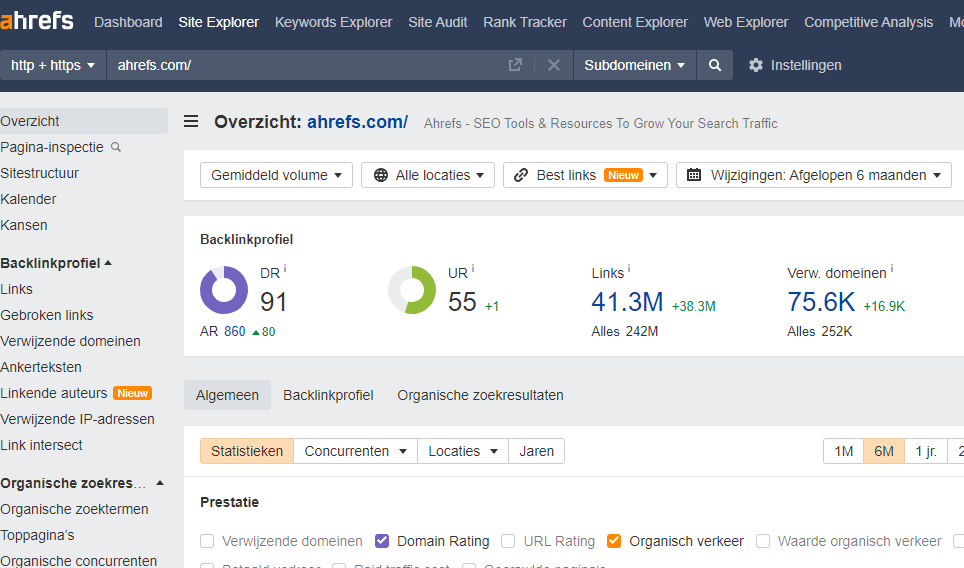Open Linkende auteurs in sidebar
Image resolution: width=964 pixels, height=568 pixels.
coord(54,393)
